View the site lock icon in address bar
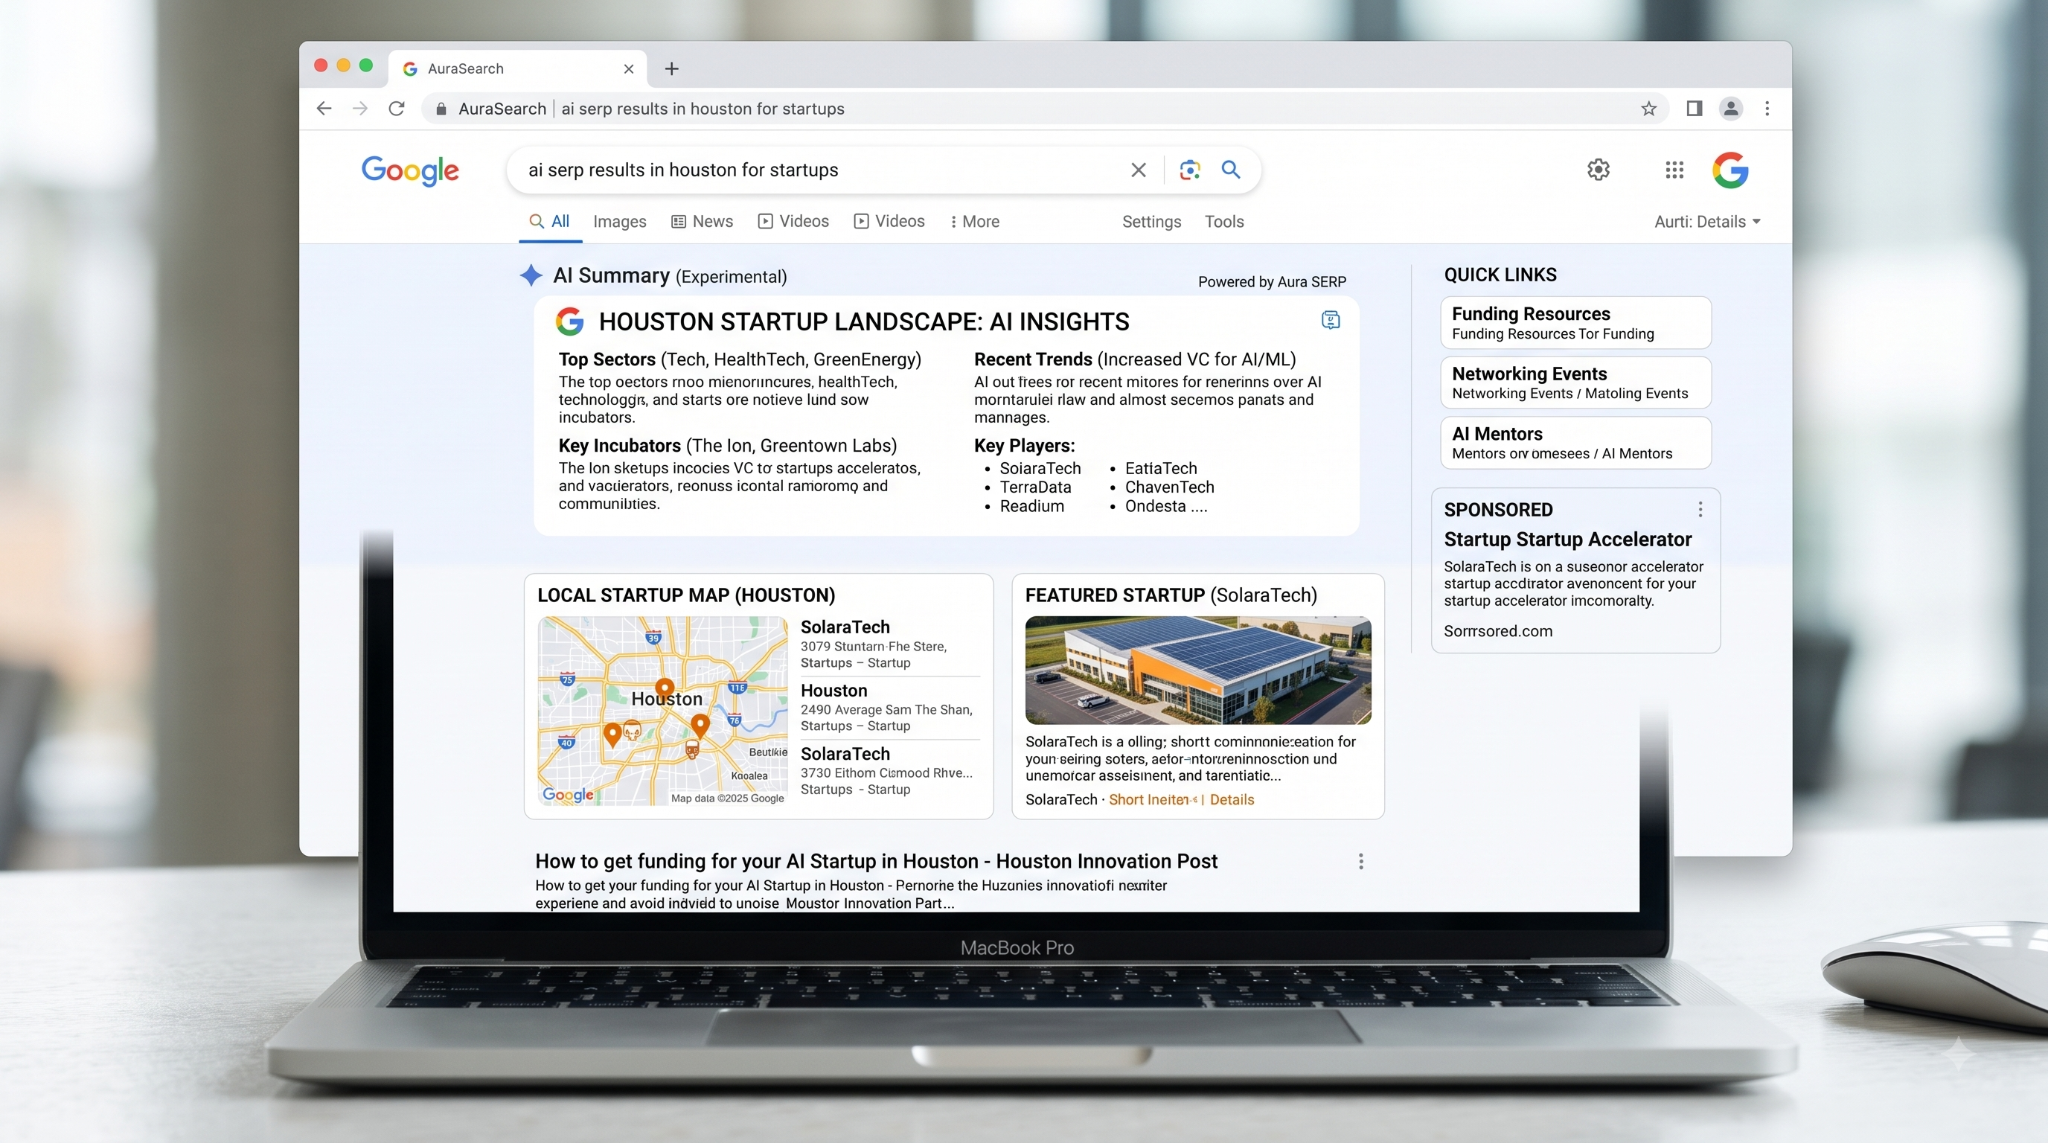The height and width of the screenshot is (1143, 2048). point(441,109)
